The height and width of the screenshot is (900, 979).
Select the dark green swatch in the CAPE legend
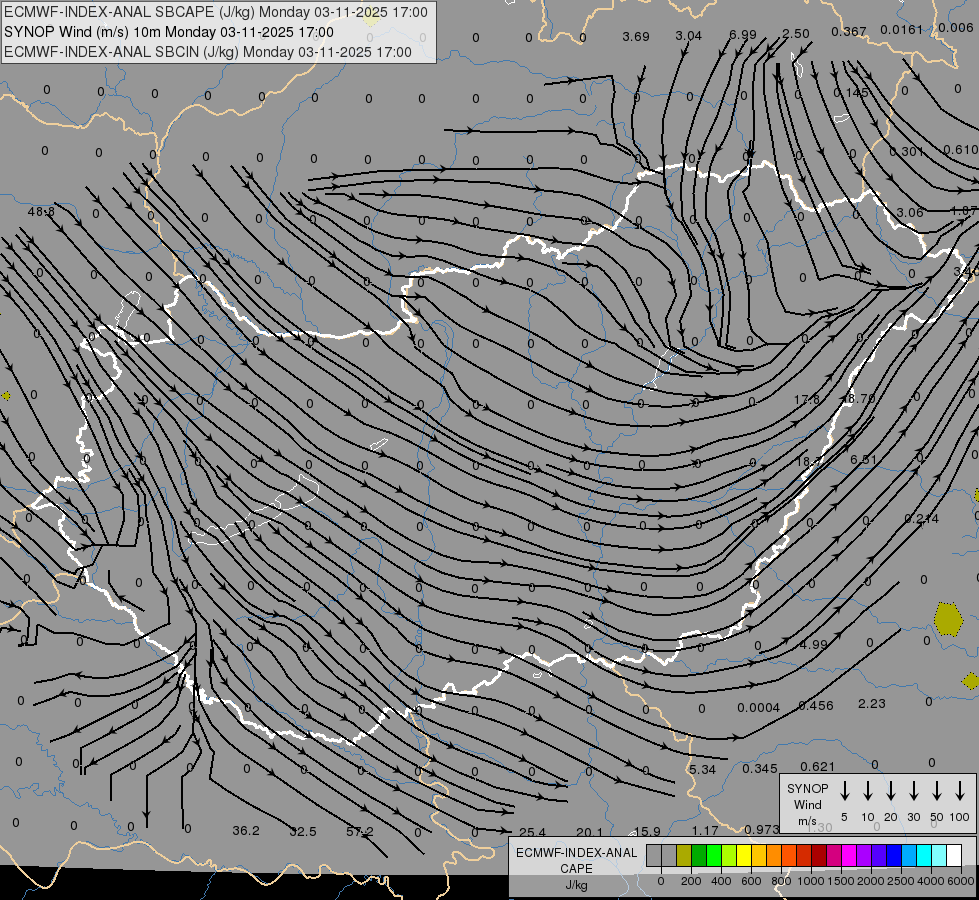tap(699, 855)
